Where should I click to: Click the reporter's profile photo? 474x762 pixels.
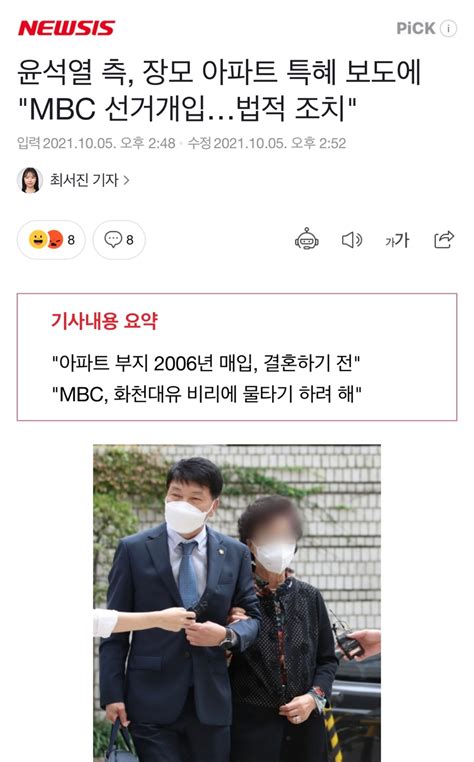[30, 180]
